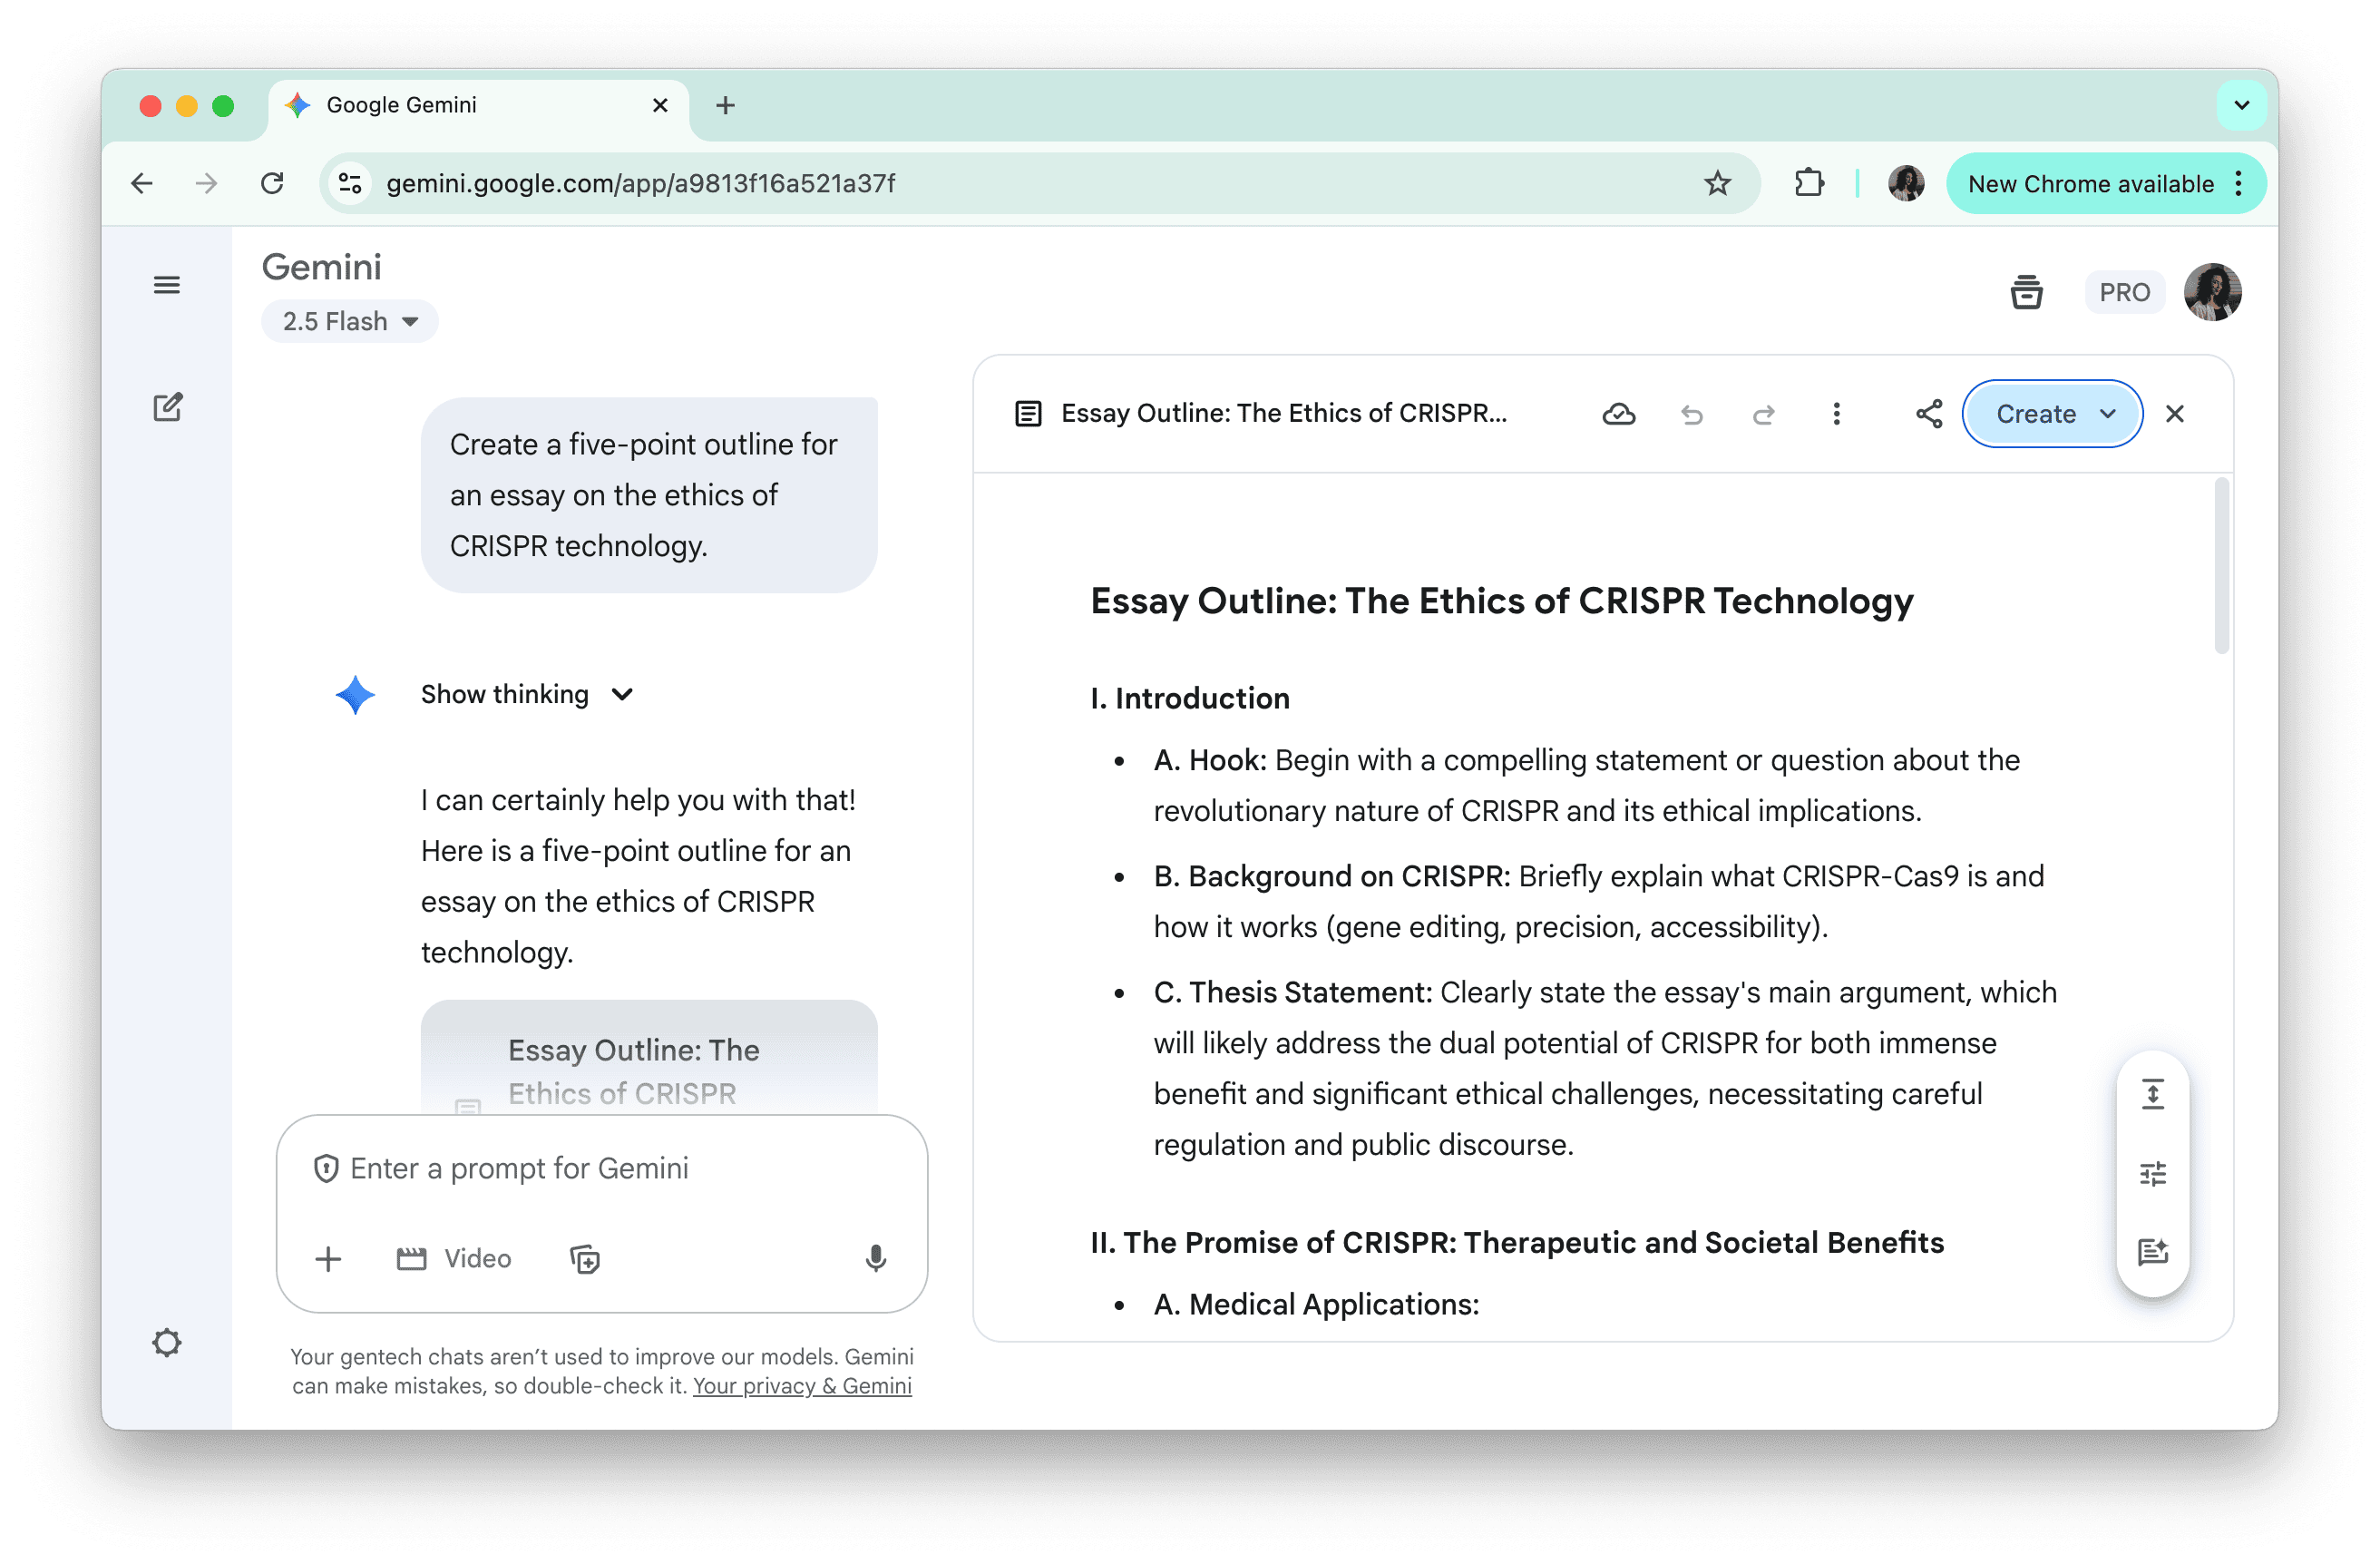This screenshot has width=2380, height=1564.
Task: Open Your privacy & Gemini link
Action: (x=802, y=1386)
